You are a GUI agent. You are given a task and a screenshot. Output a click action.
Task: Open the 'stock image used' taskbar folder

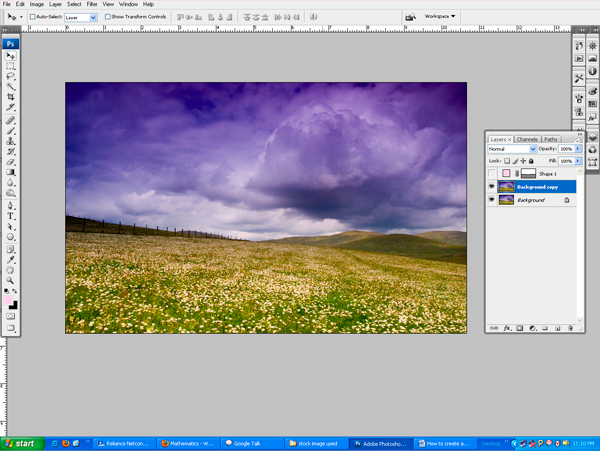[x=316, y=443]
